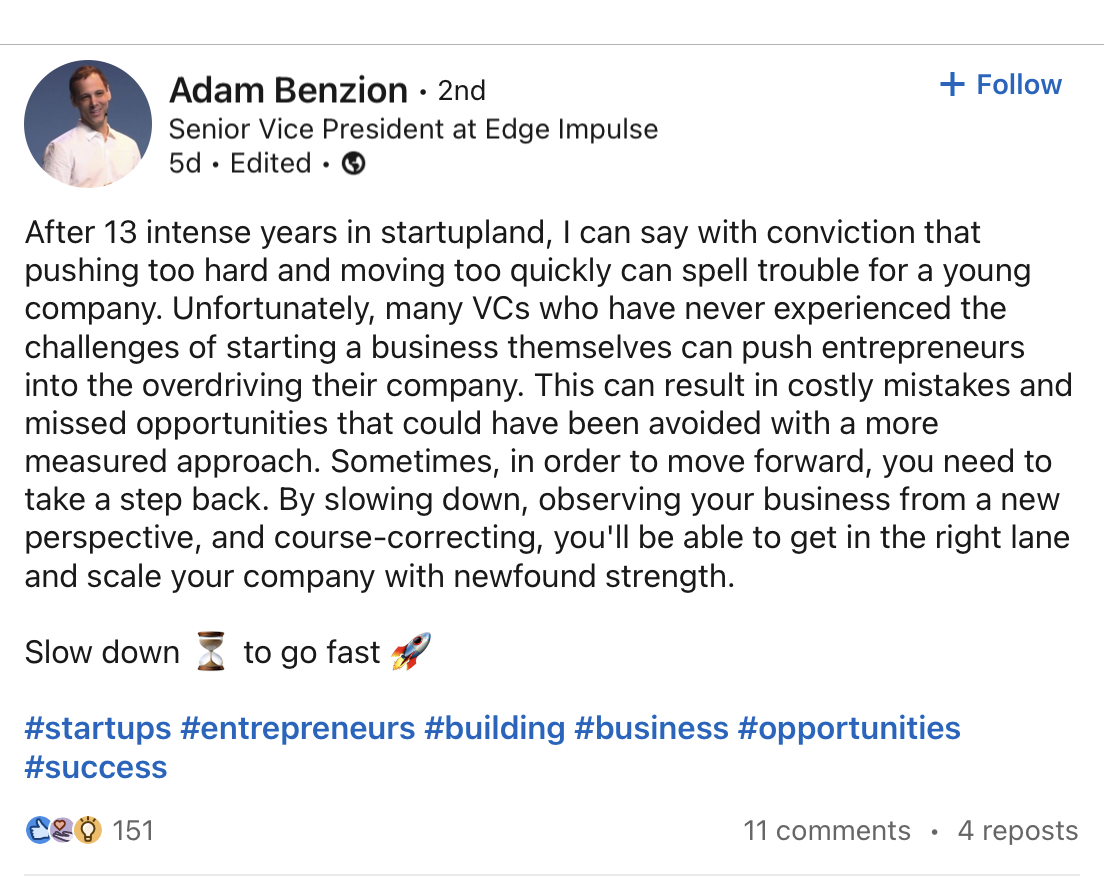Follow Adam Benzion
1104x884 pixels.
click(1000, 84)
